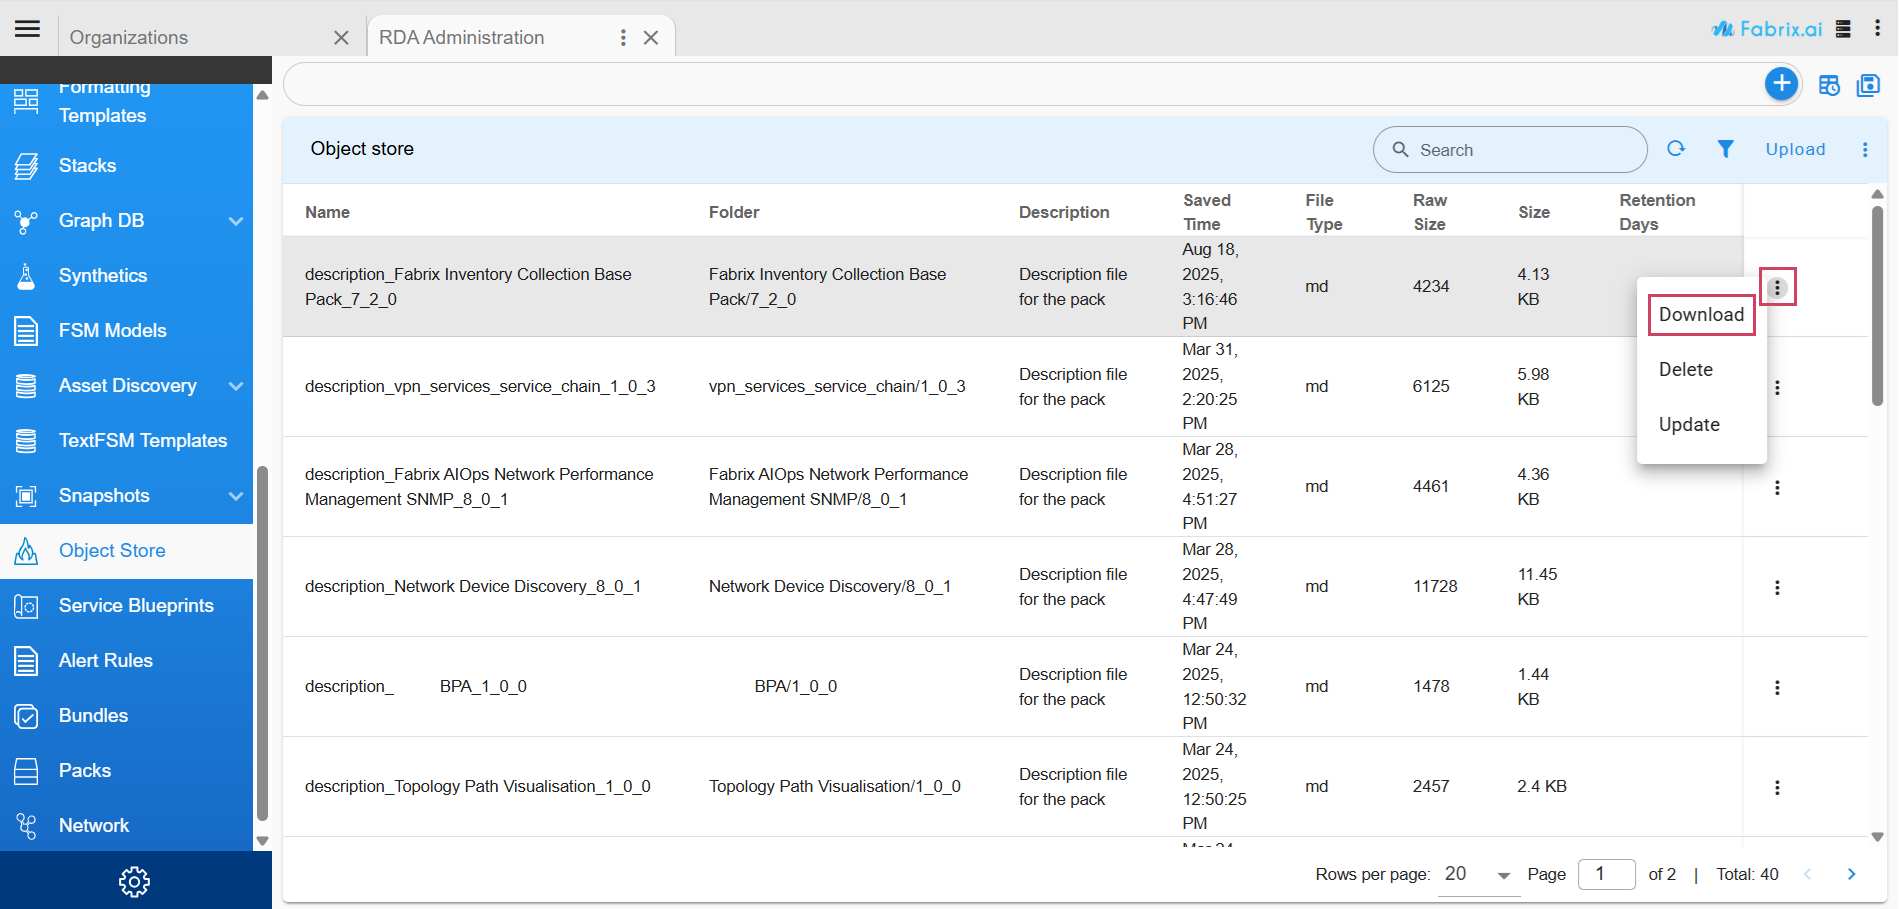Click the save dashboard icon
1901x909 pixels.
click(1868, 85)
